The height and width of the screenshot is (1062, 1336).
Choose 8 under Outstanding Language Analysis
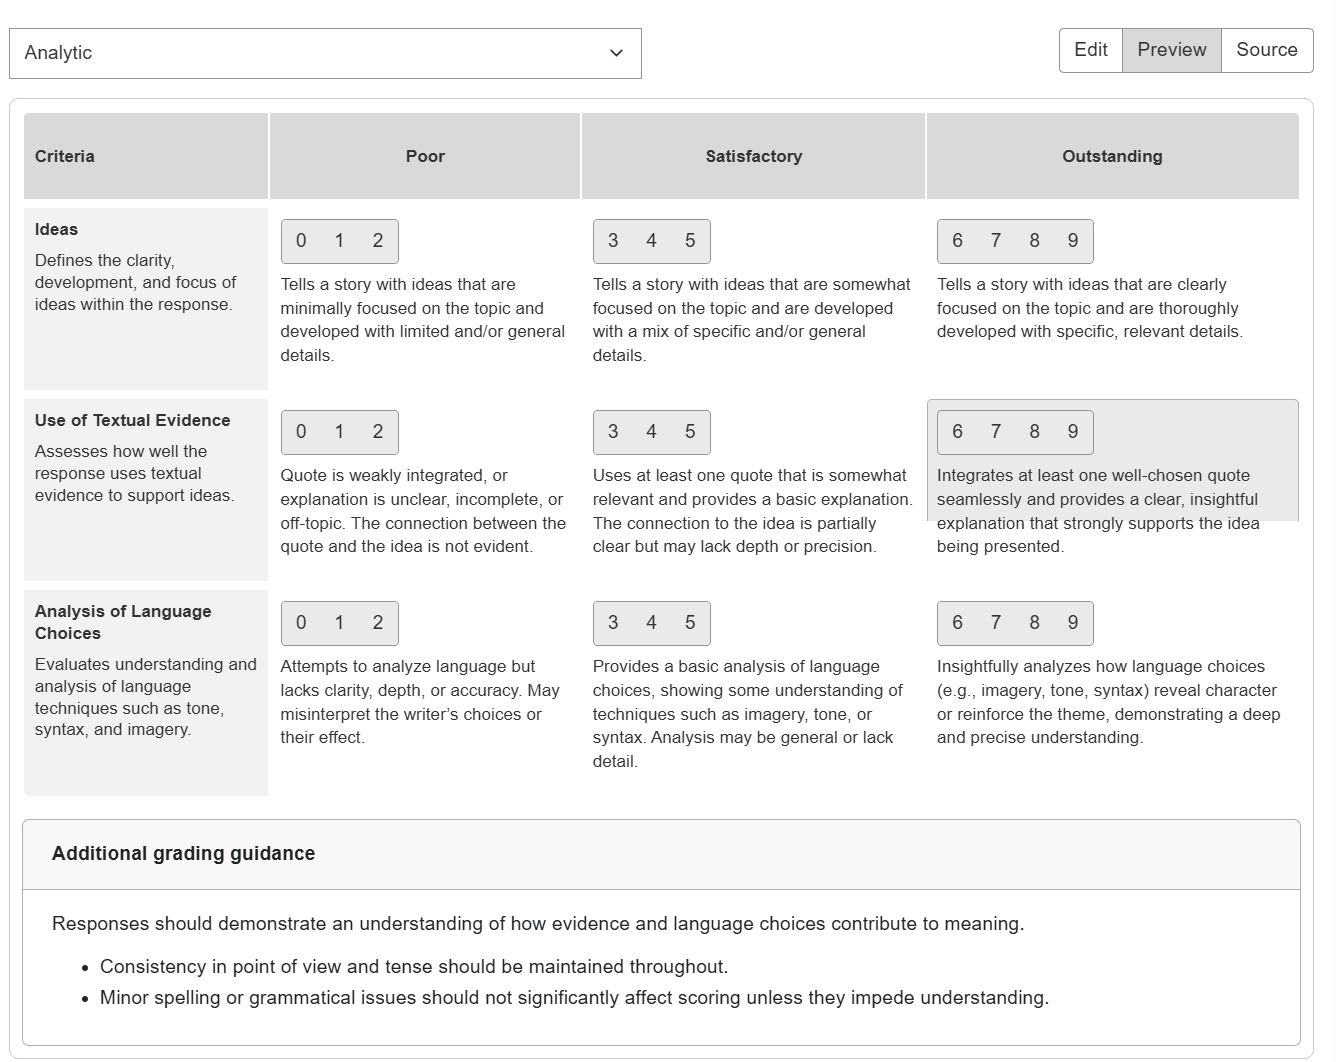[1034, 623]
